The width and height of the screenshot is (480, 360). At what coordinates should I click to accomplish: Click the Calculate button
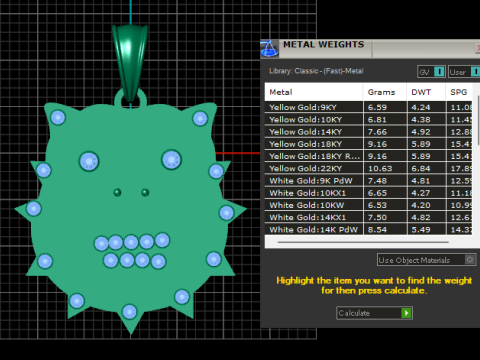point(374,313)
